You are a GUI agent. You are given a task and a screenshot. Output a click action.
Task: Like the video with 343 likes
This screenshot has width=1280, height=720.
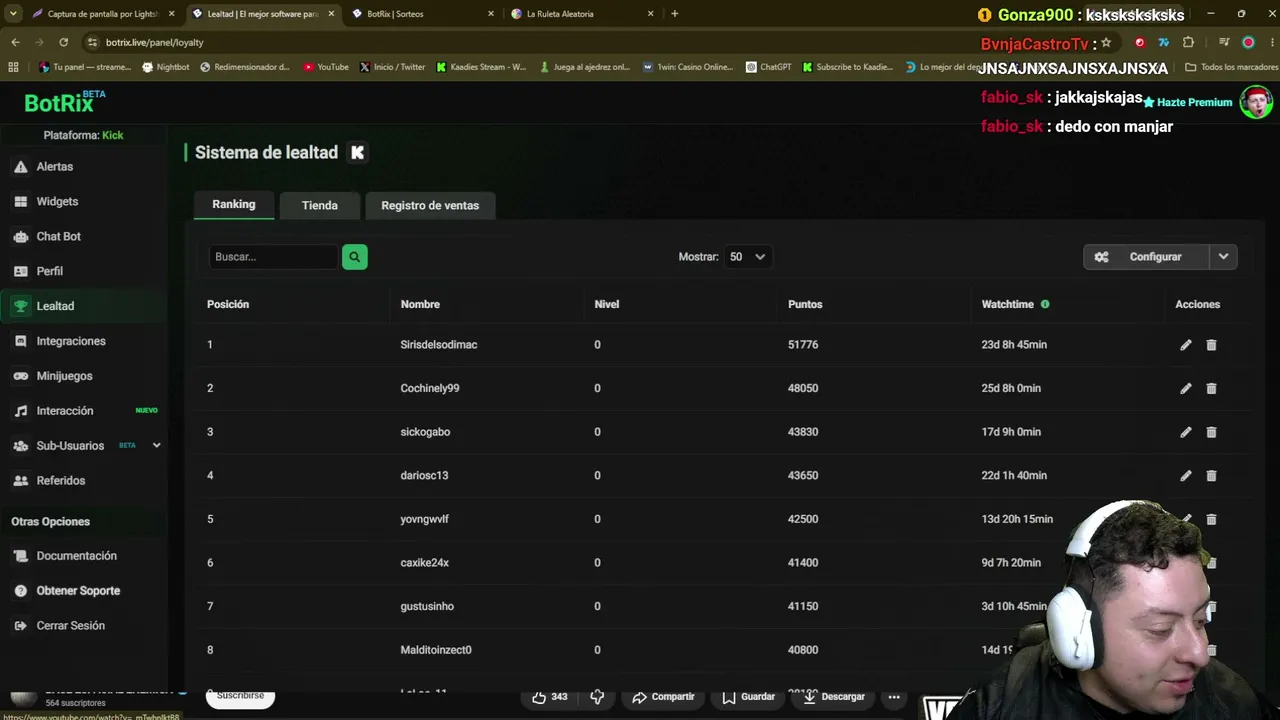click(549, 697)
